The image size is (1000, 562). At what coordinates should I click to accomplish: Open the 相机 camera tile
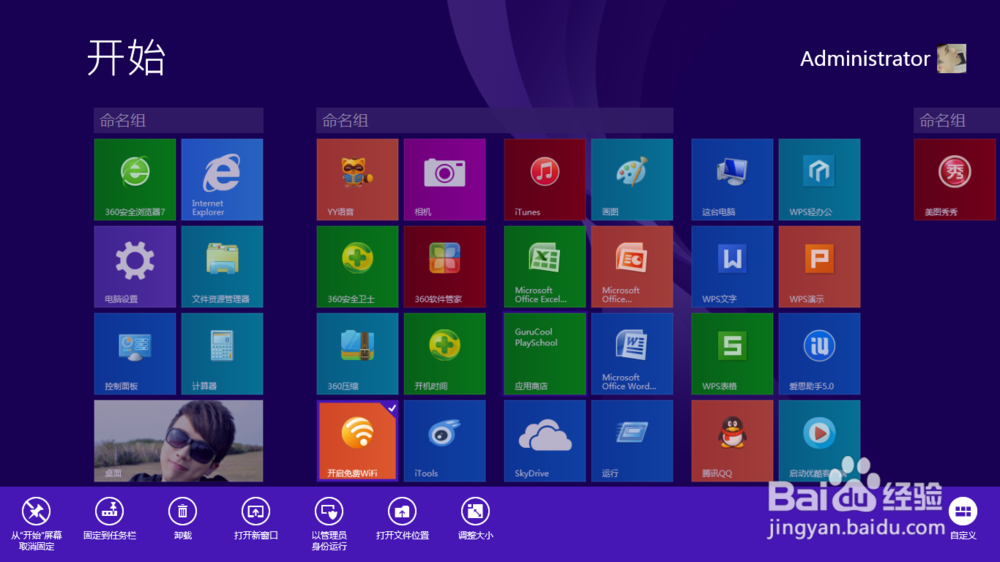[445, 179]
